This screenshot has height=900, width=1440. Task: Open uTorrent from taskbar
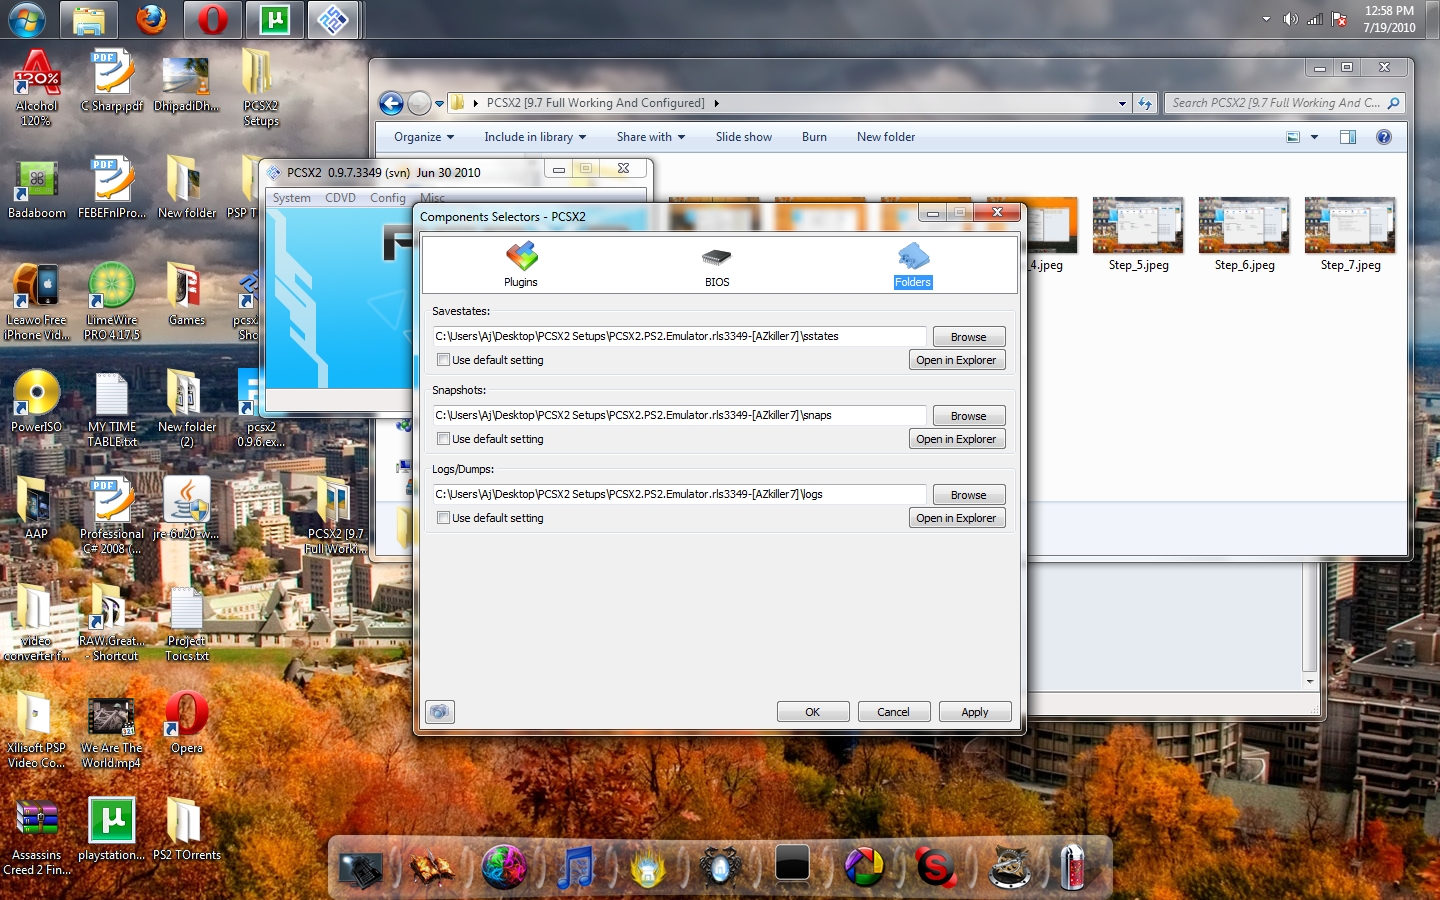coord(274,19)
